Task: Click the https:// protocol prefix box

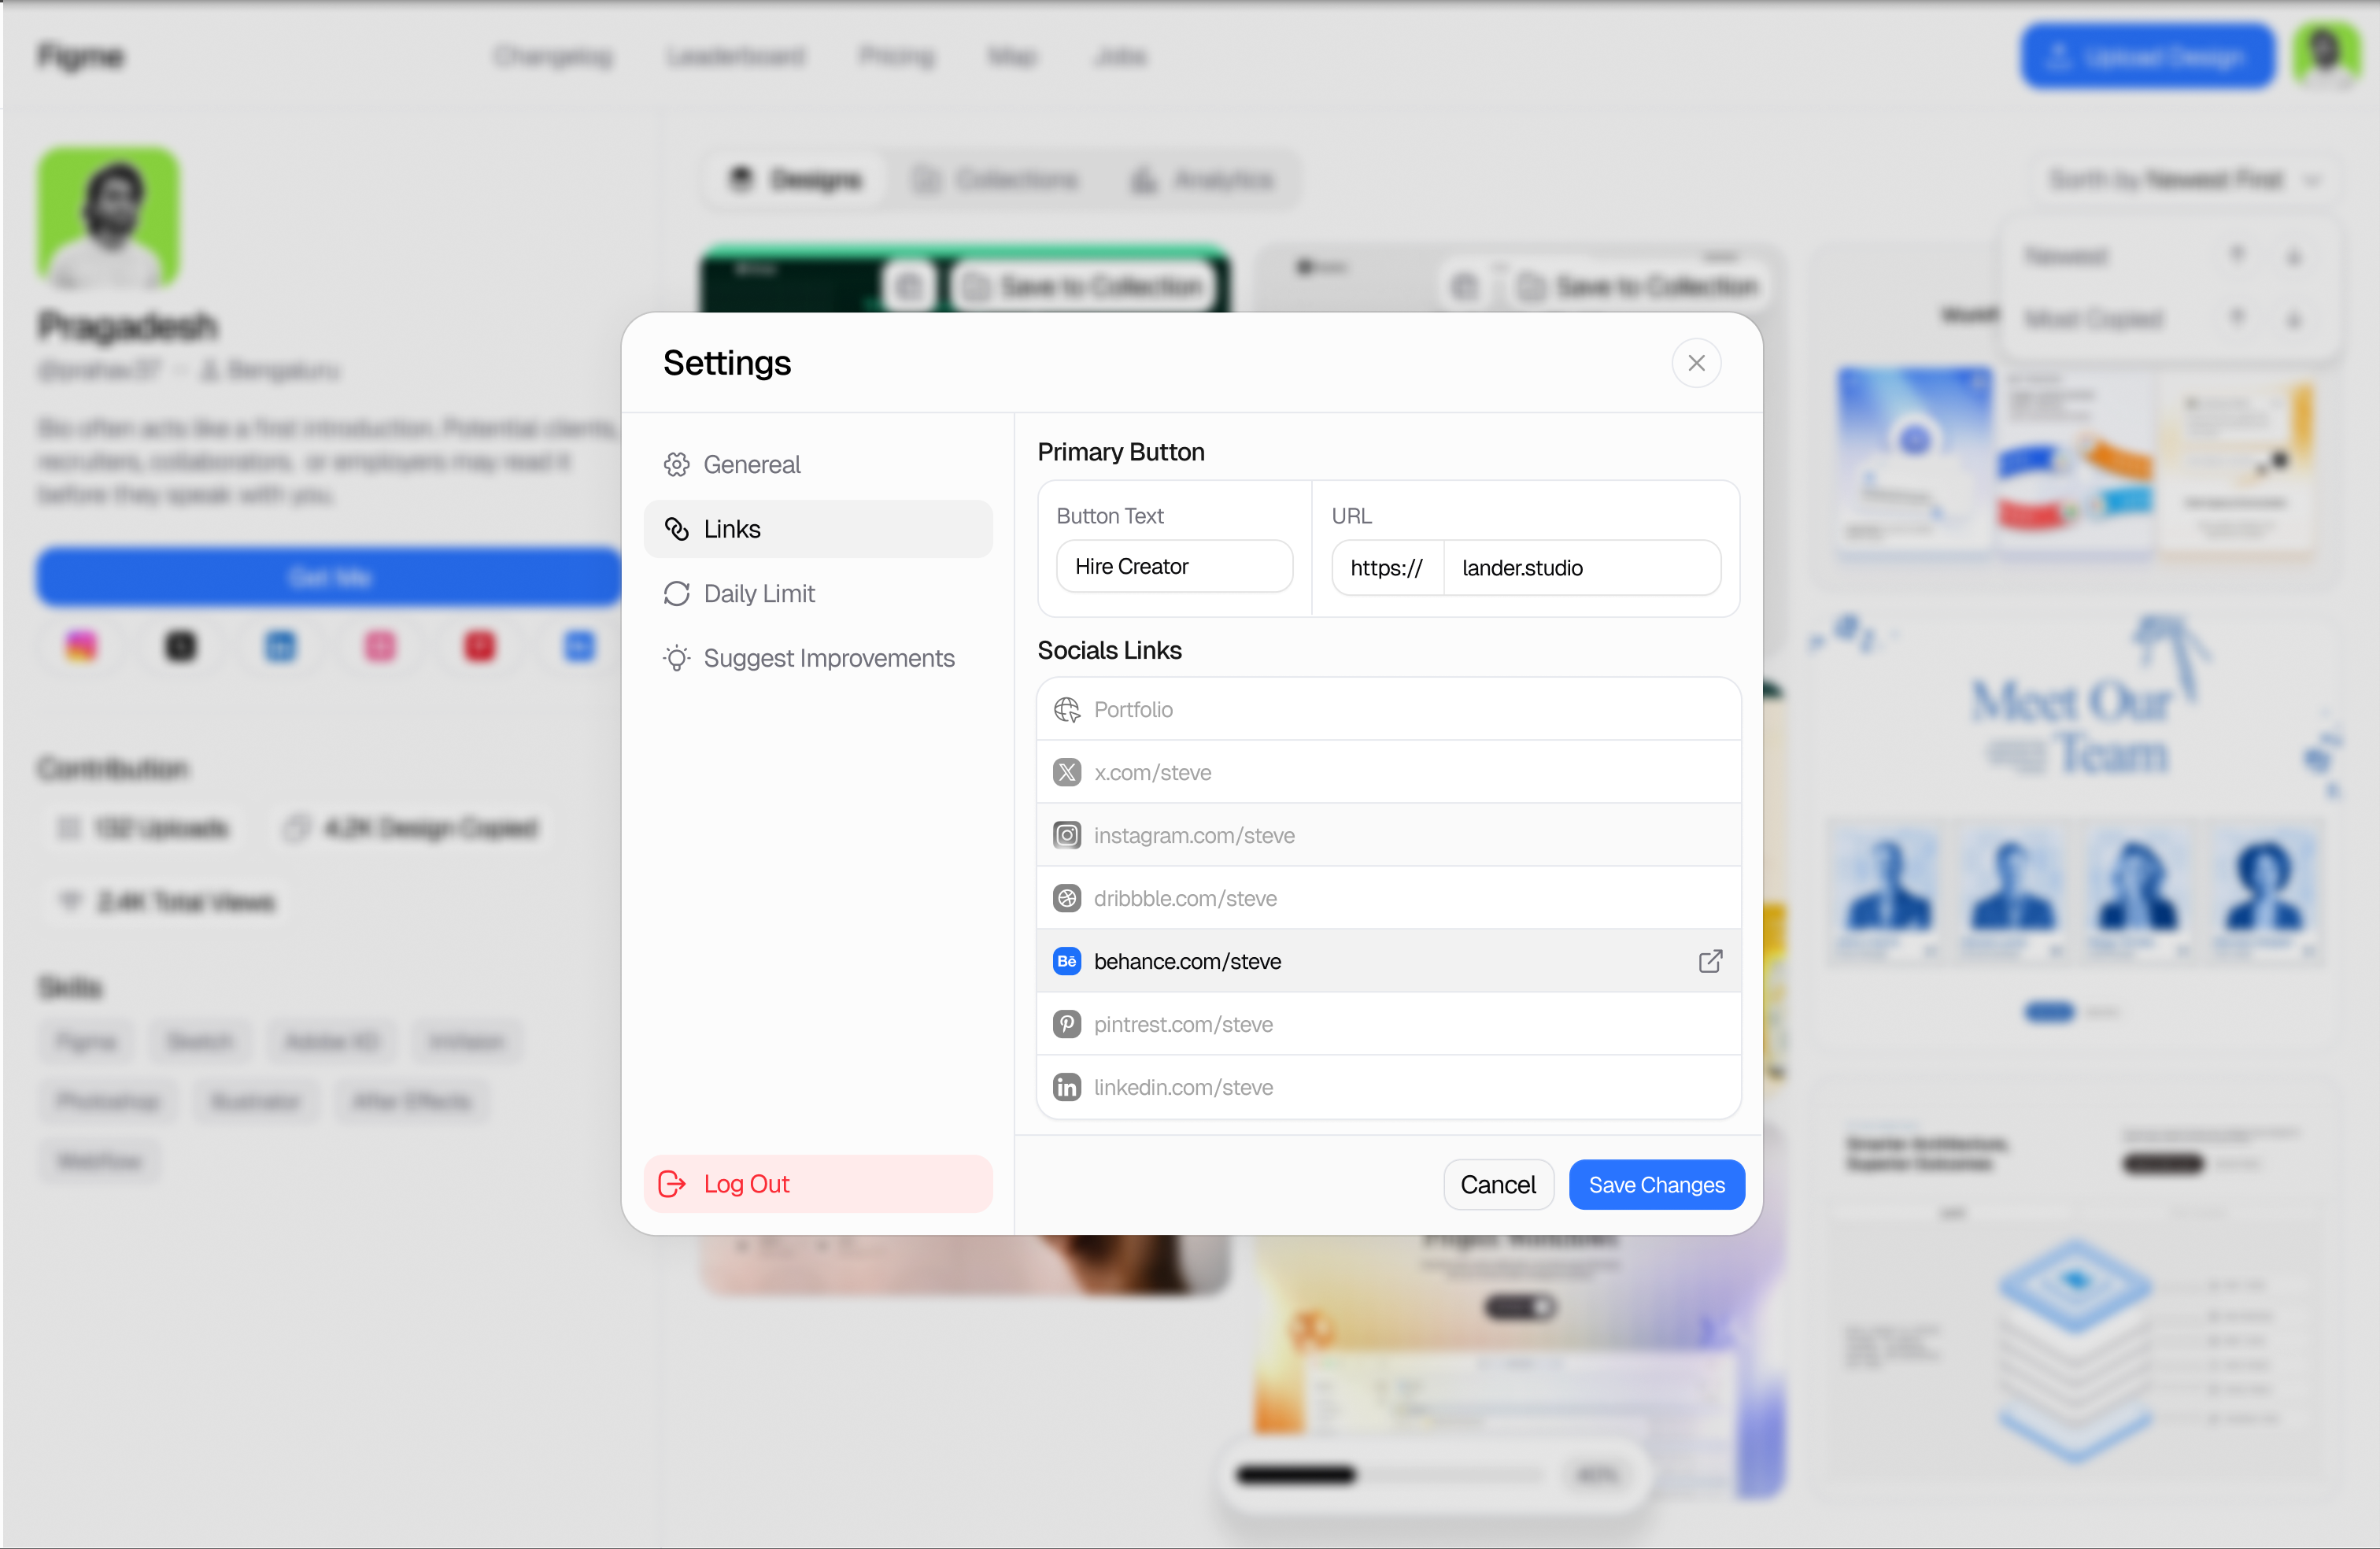Action: [x=1388, y=568]
